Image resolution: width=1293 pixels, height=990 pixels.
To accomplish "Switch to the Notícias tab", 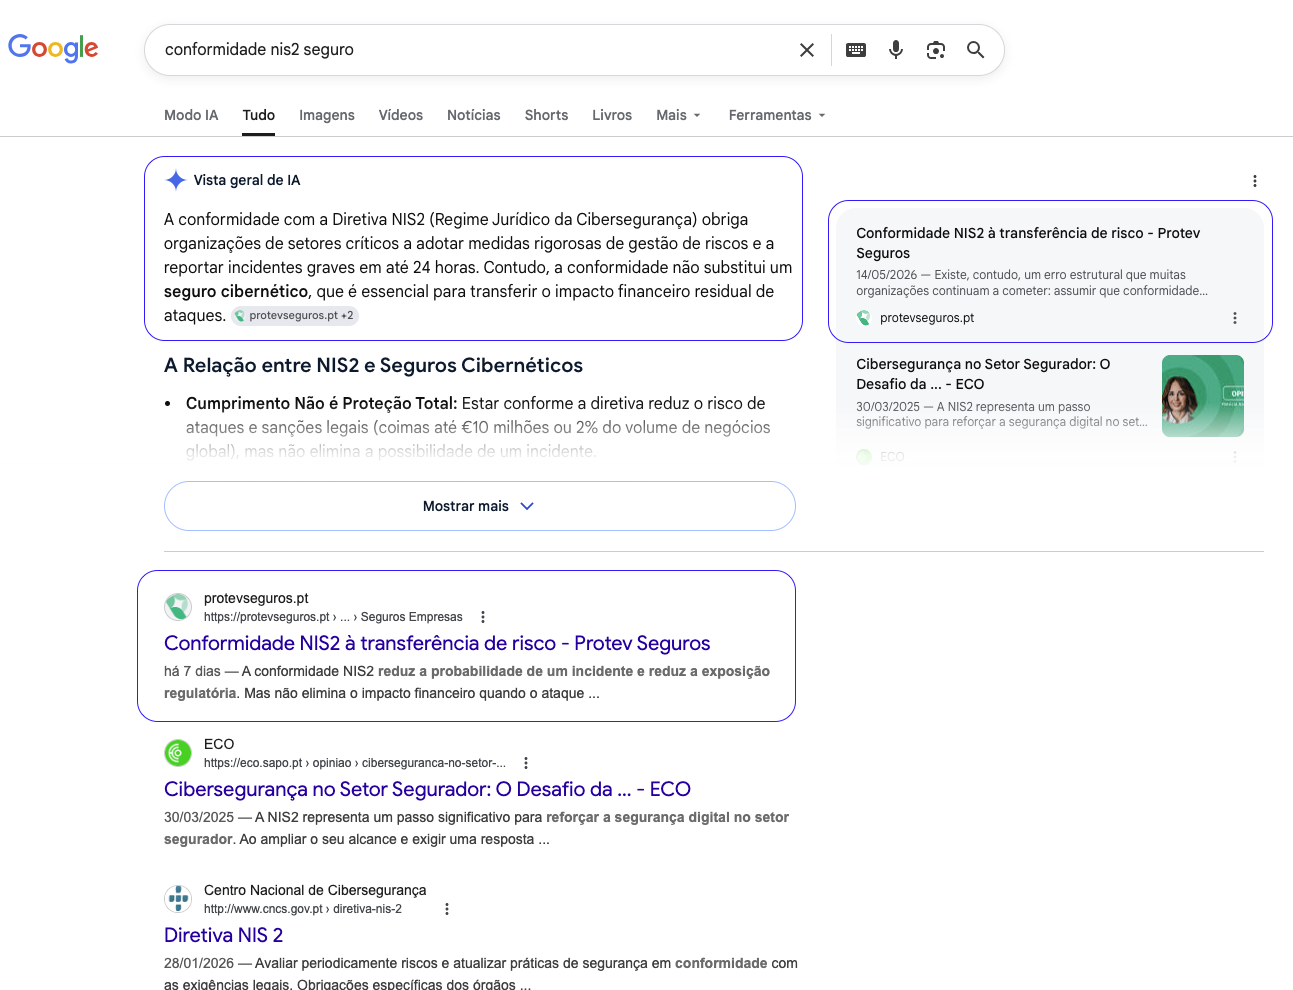I will click(x=474, y=115).
